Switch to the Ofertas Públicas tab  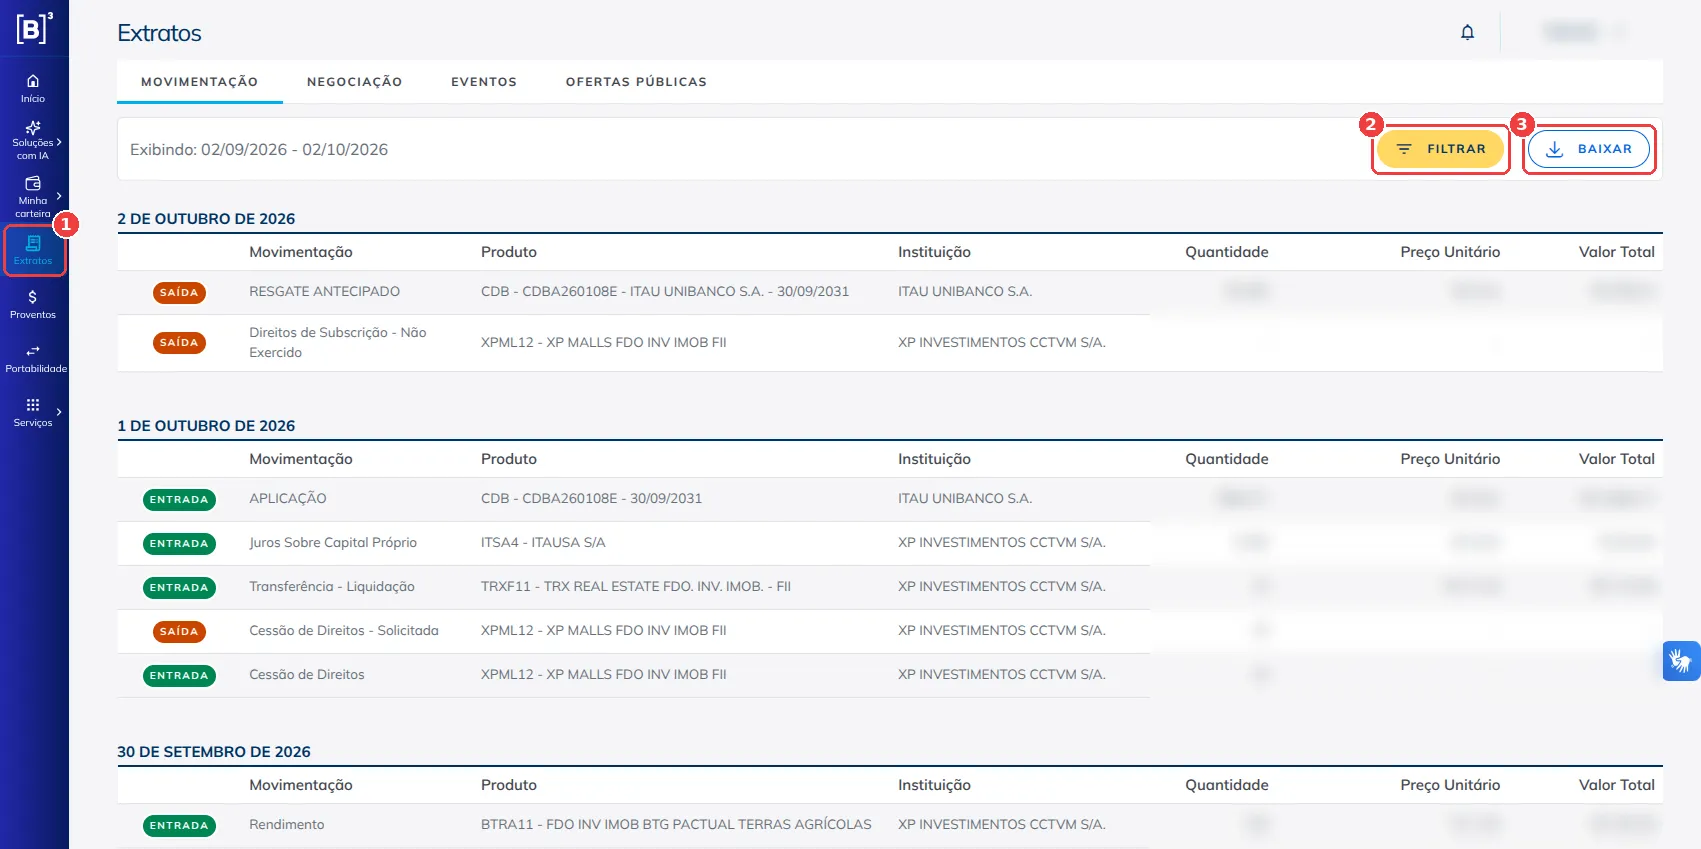click(636, 82)
